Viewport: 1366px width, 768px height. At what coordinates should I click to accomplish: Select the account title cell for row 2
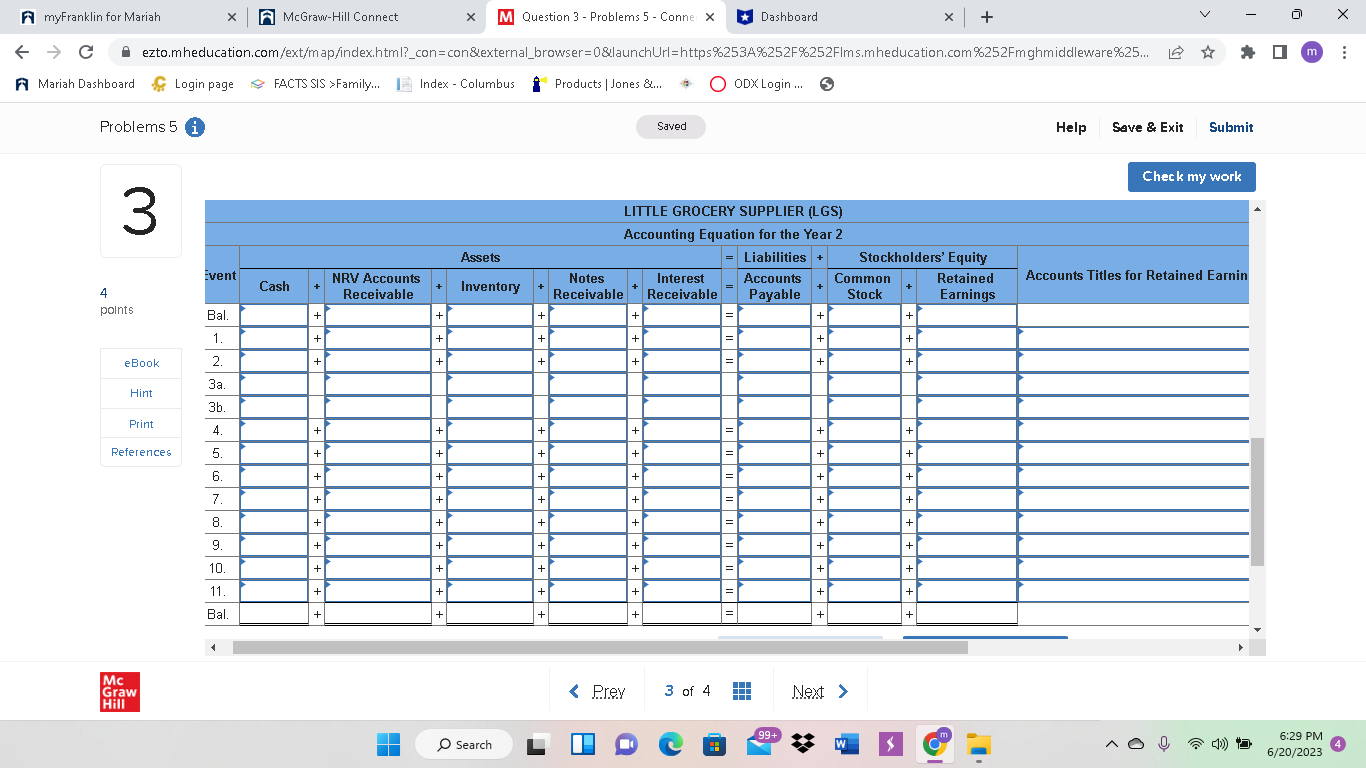point(1134,361)
